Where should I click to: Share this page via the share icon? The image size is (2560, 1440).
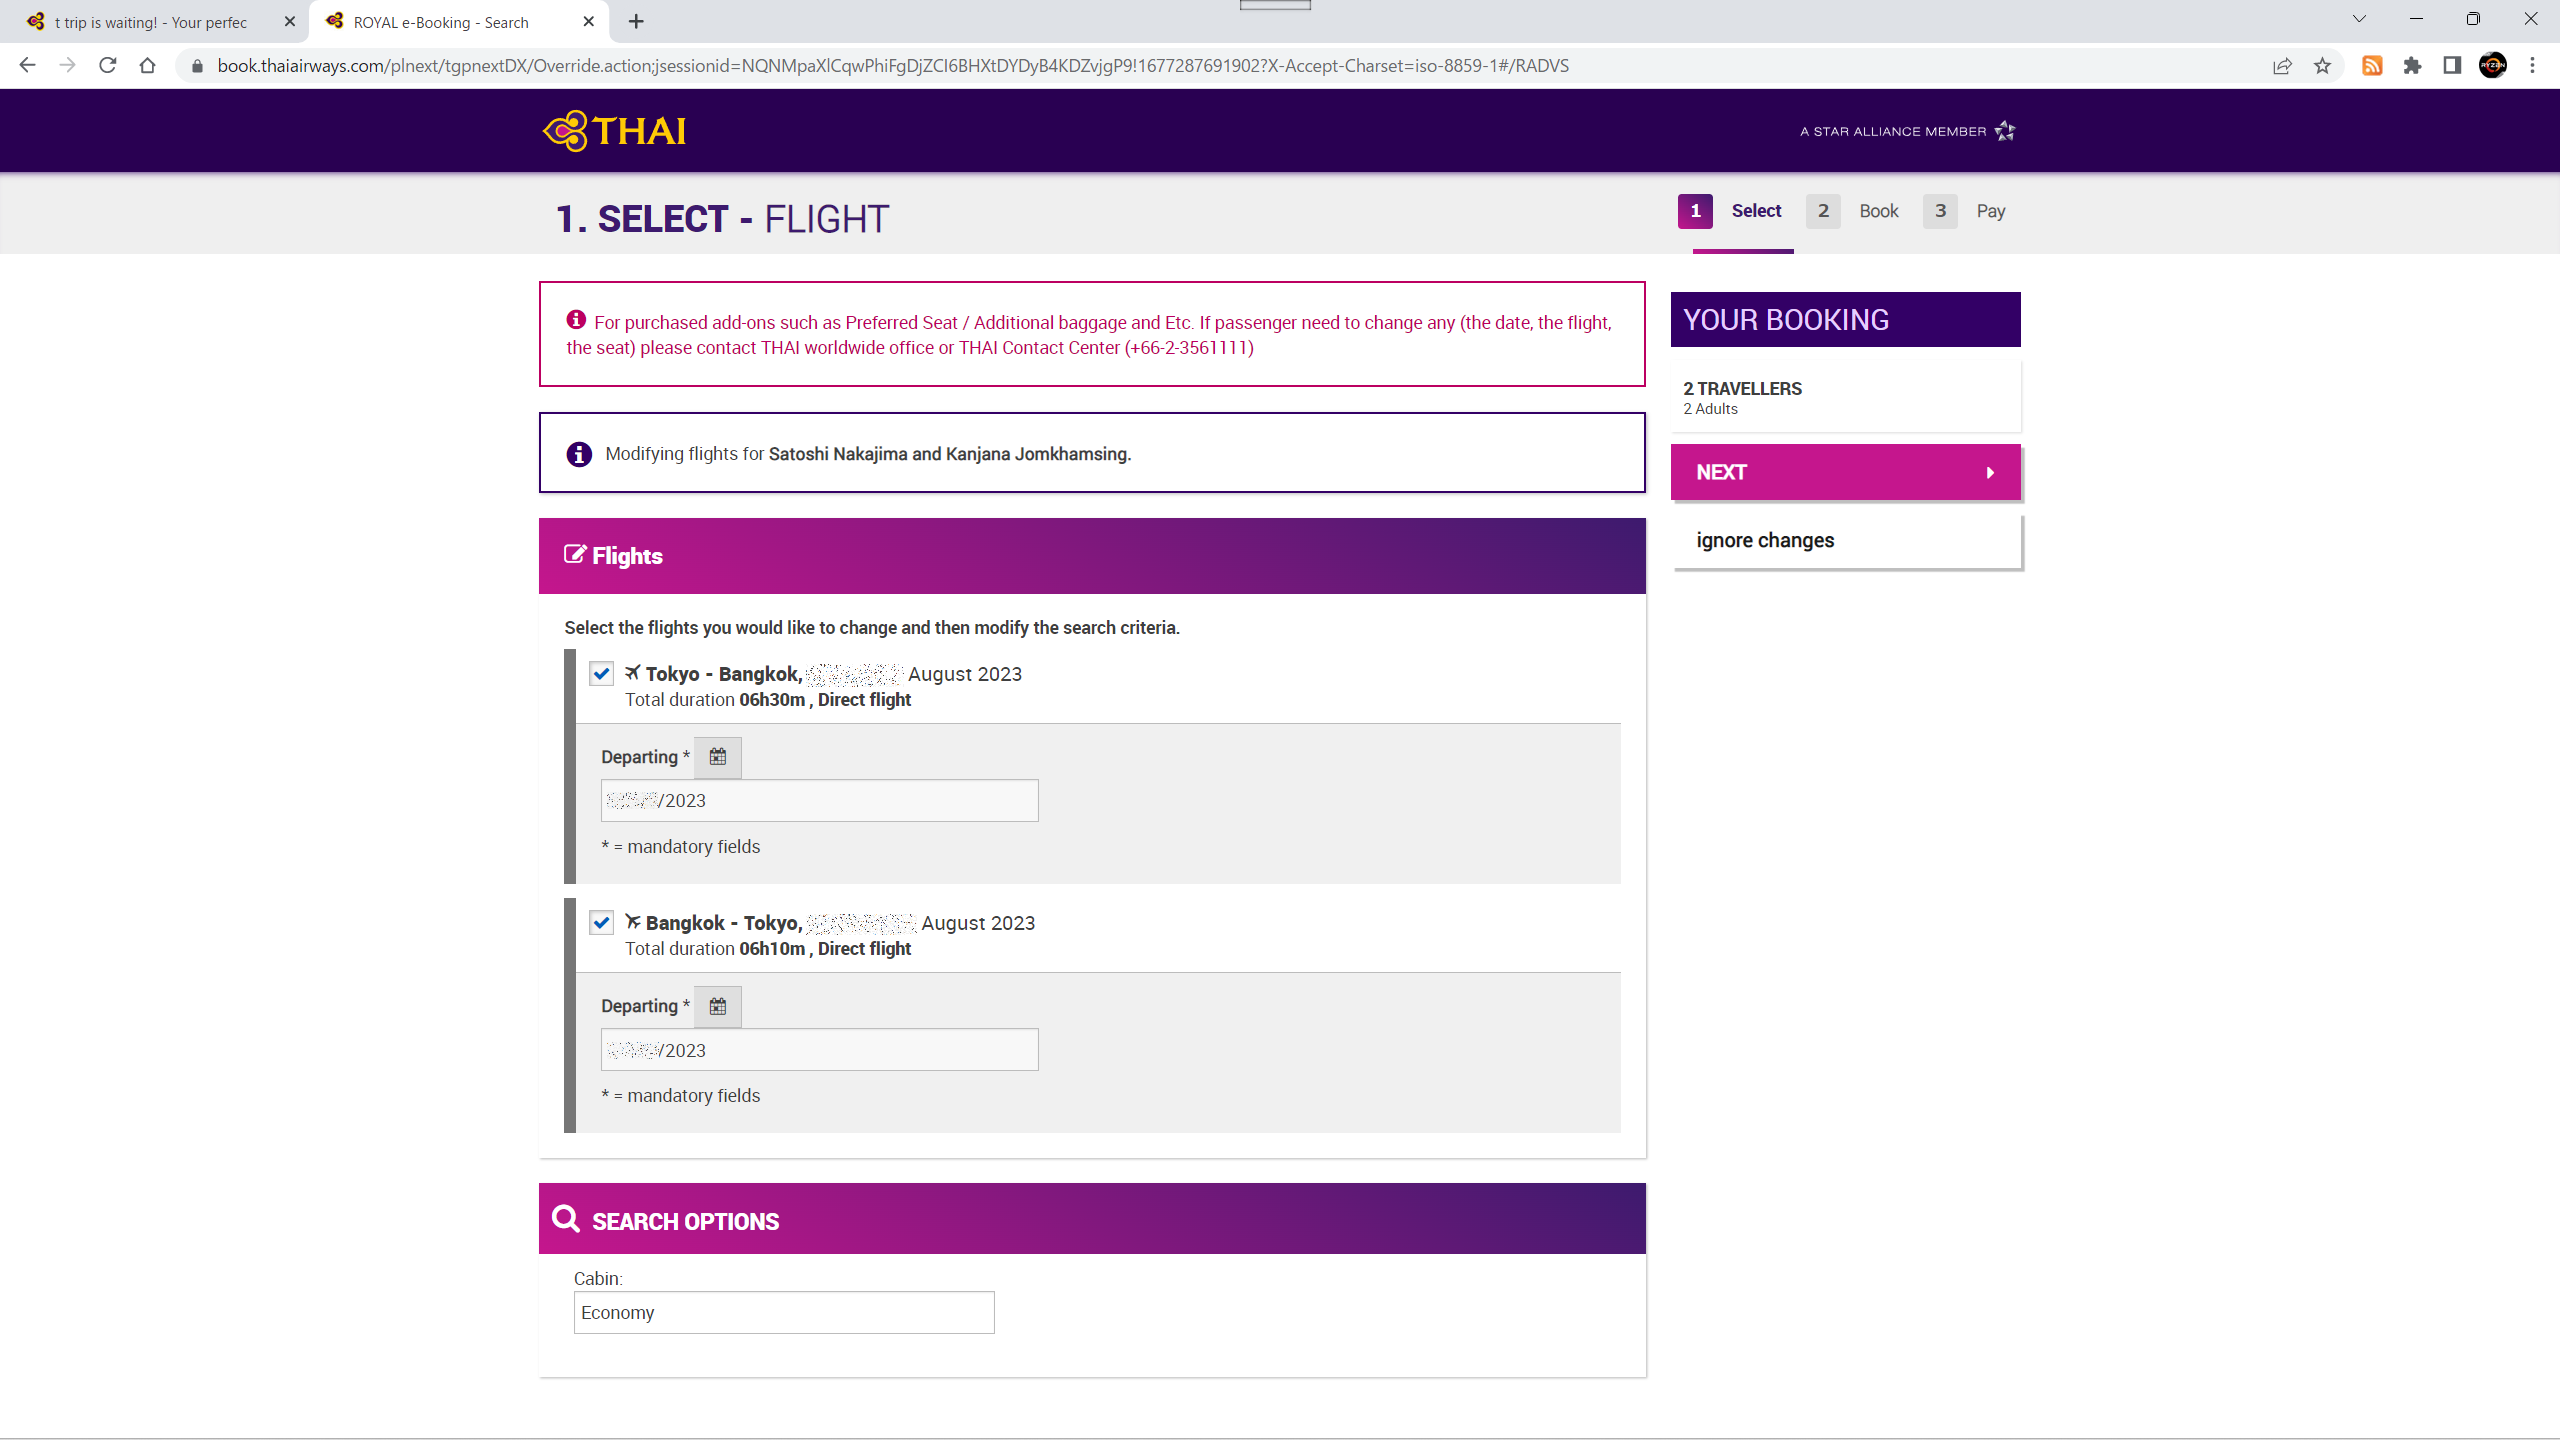point(2282,66)
